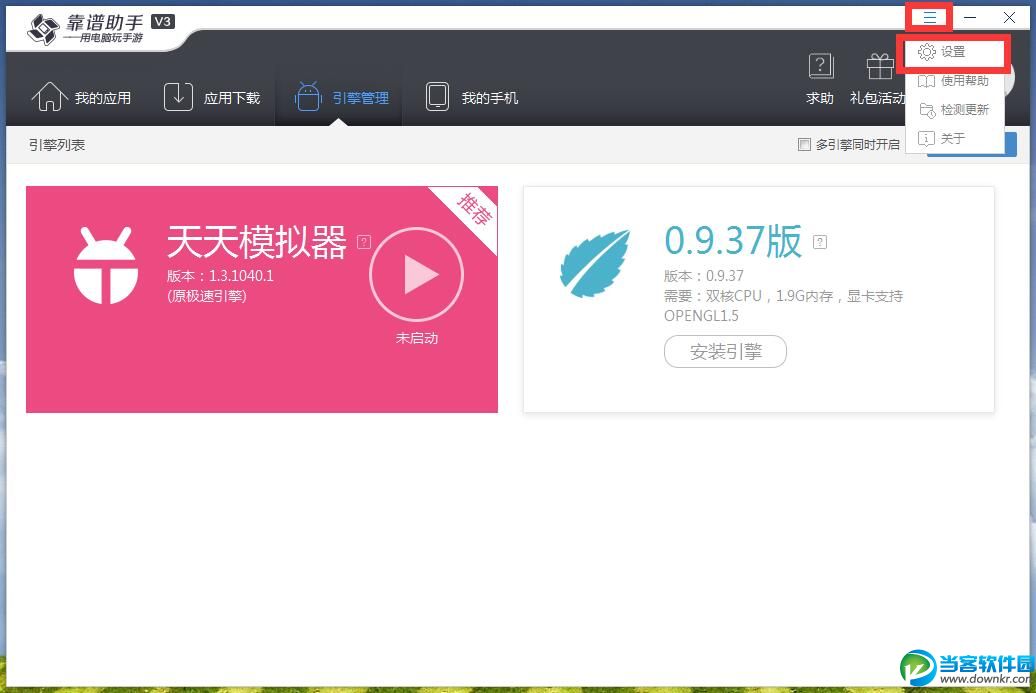Click the 未启动 status label
1036x693 pixels.
pos(416,338)
